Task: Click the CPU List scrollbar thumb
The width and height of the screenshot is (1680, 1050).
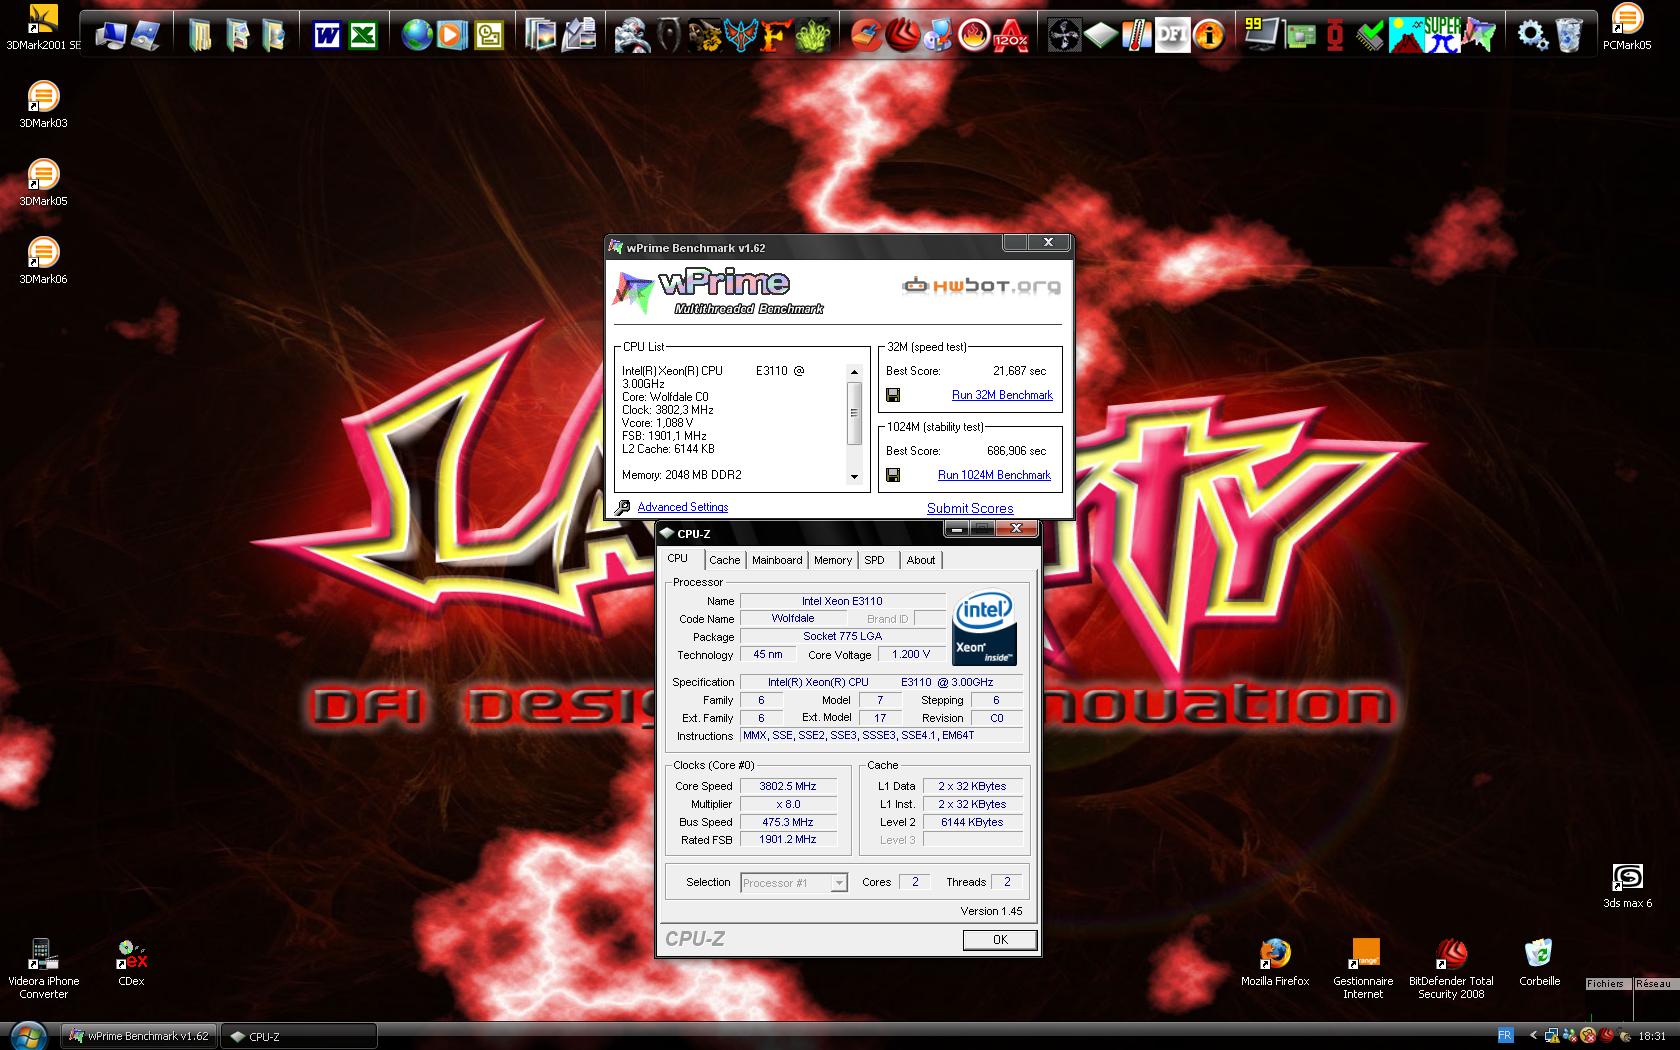Action: (x=854, y=412)
